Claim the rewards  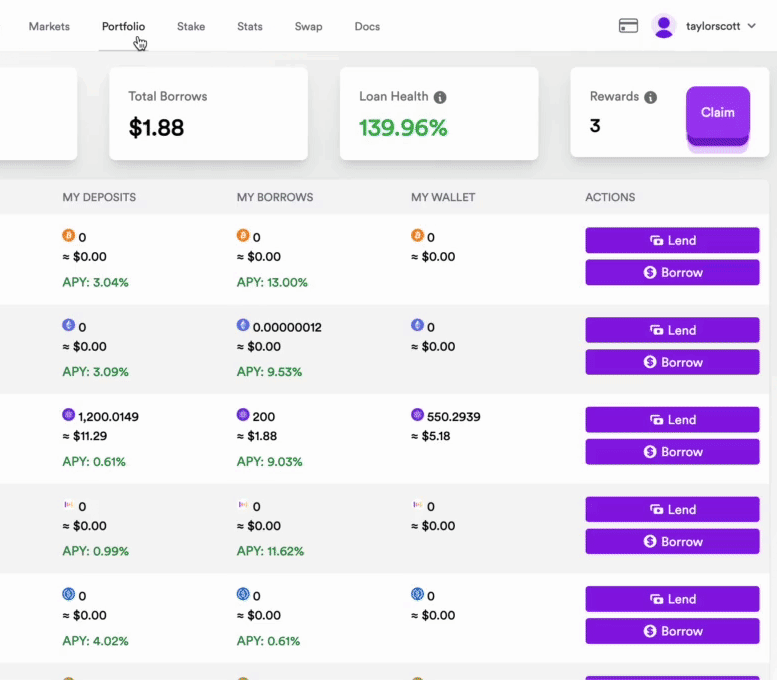coord(717,113)
